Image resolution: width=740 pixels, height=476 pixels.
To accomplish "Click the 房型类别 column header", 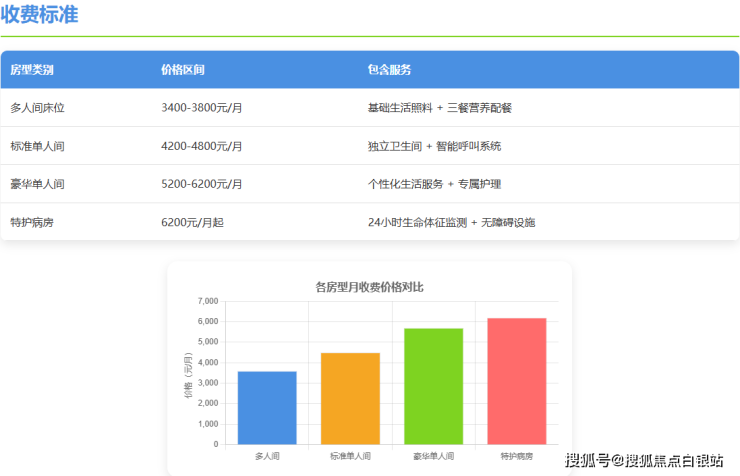I will coord(32,70).
